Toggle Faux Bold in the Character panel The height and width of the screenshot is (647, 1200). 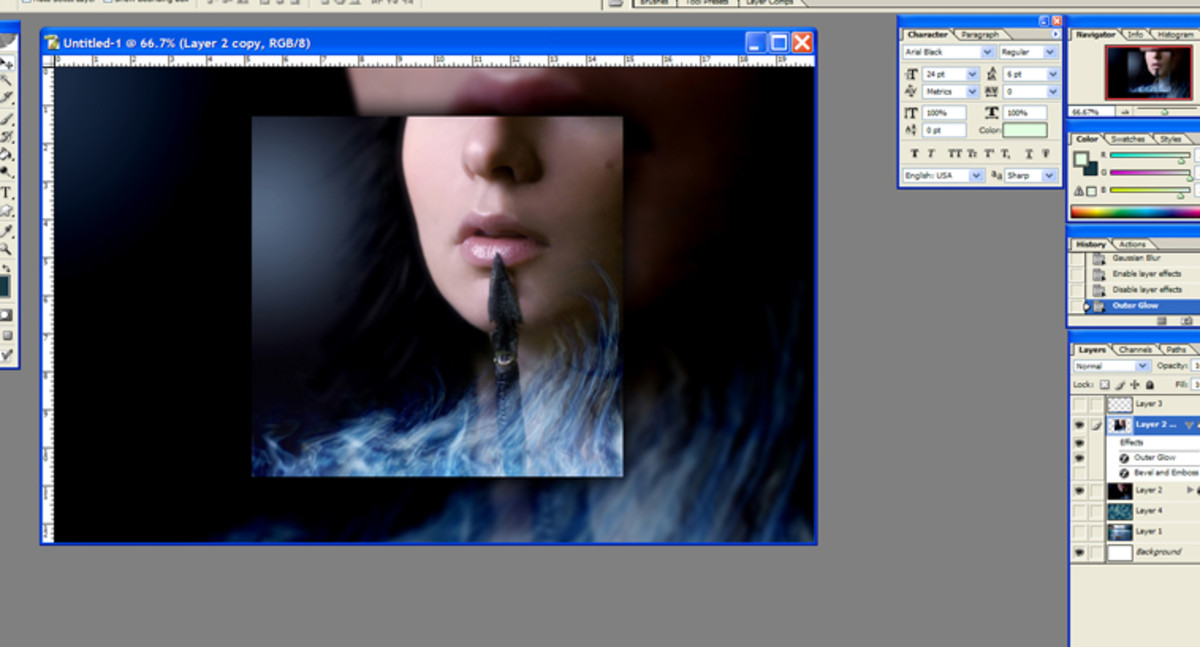[915, 154]
